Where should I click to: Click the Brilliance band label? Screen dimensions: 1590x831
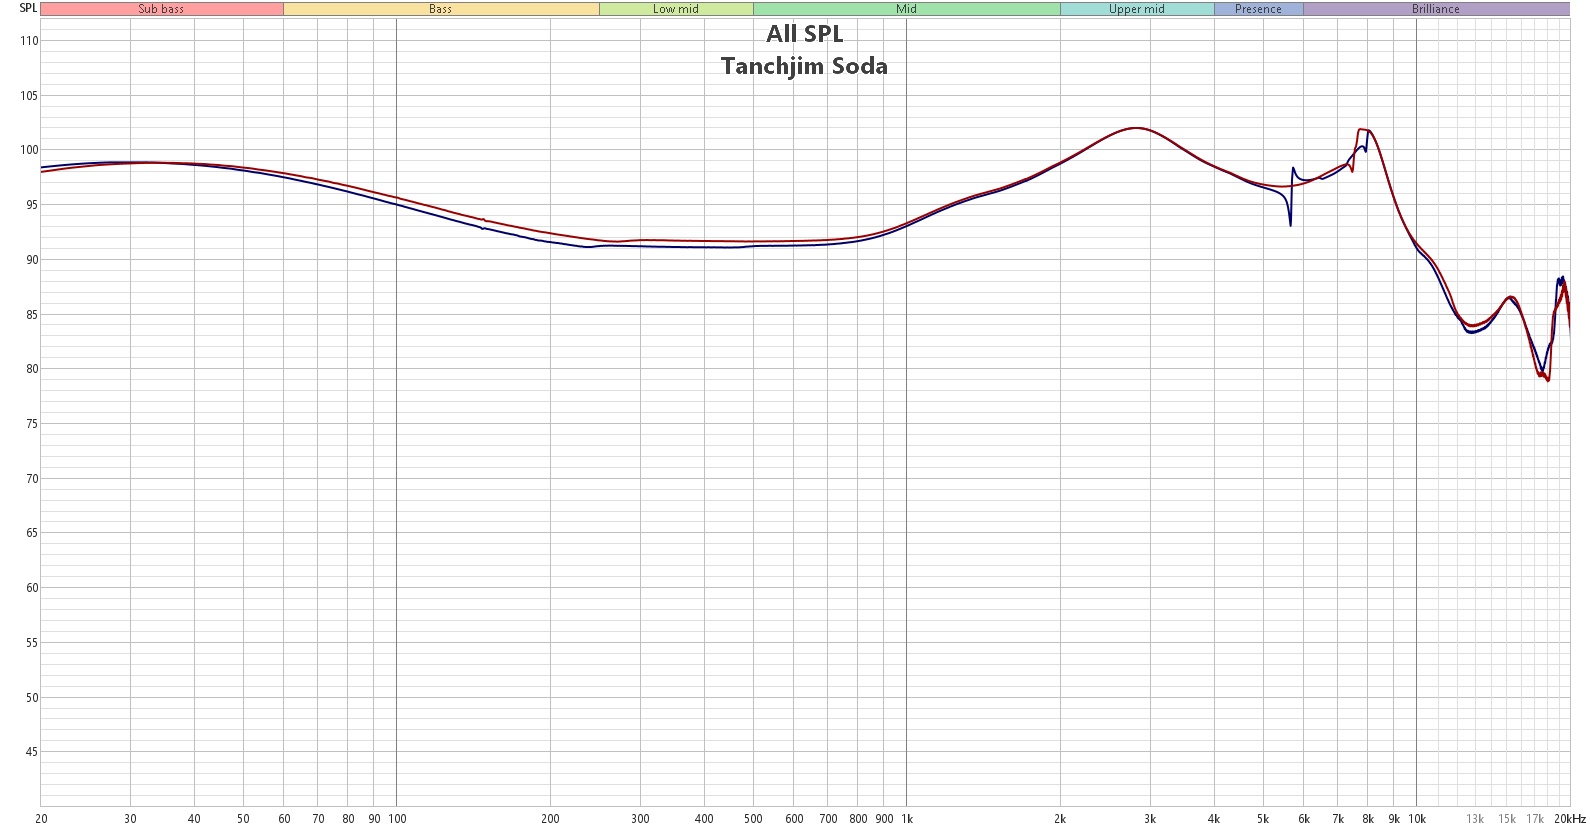point(1436,9)
